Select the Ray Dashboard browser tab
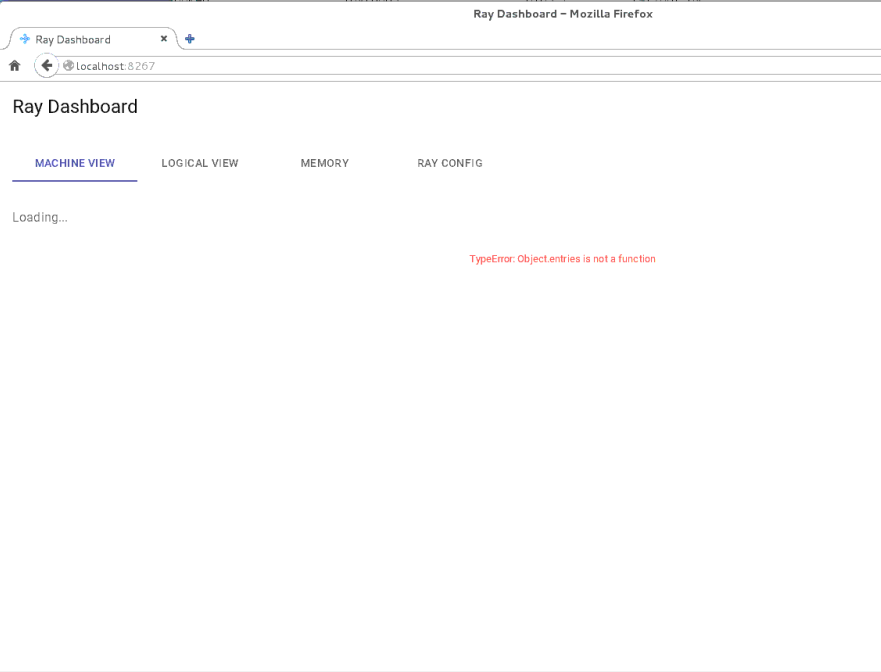The image size is (881, 672). 93,39
